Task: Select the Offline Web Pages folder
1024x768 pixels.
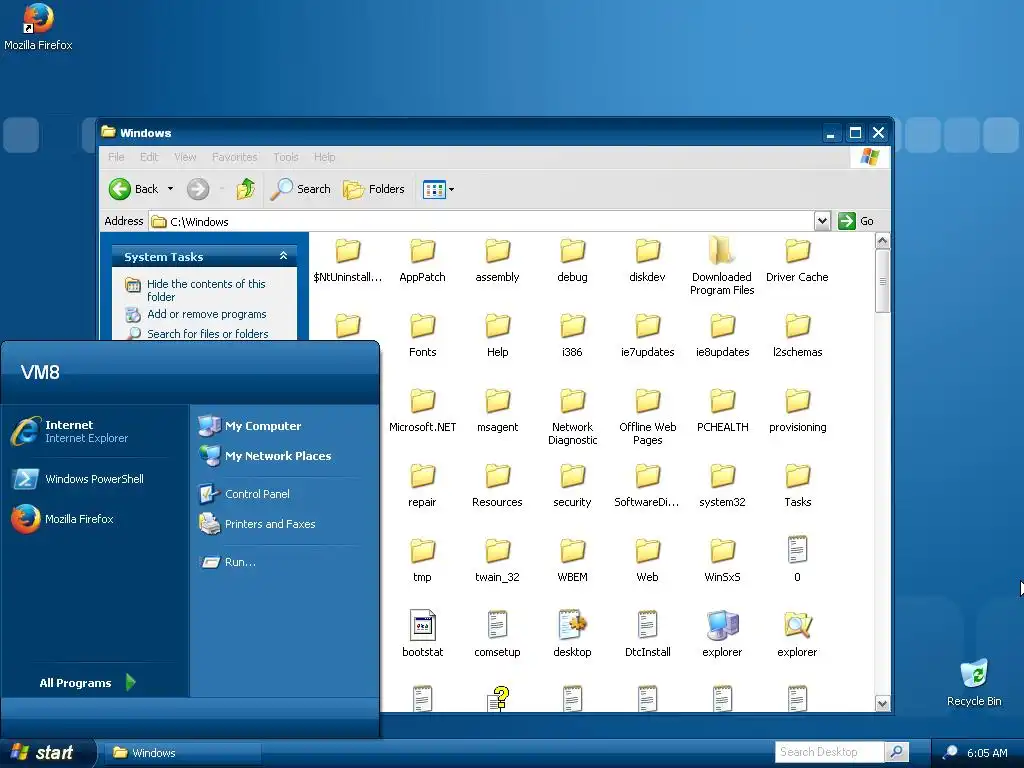Action: [648, 417]
